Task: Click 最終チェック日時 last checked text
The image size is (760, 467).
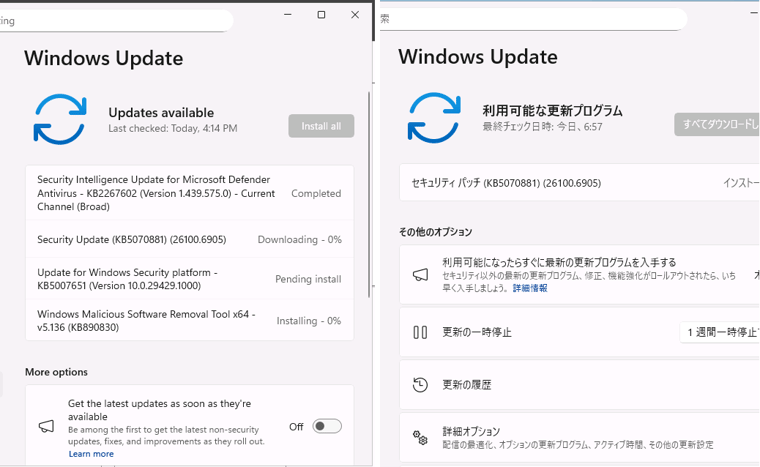Action: coord(542,127)
